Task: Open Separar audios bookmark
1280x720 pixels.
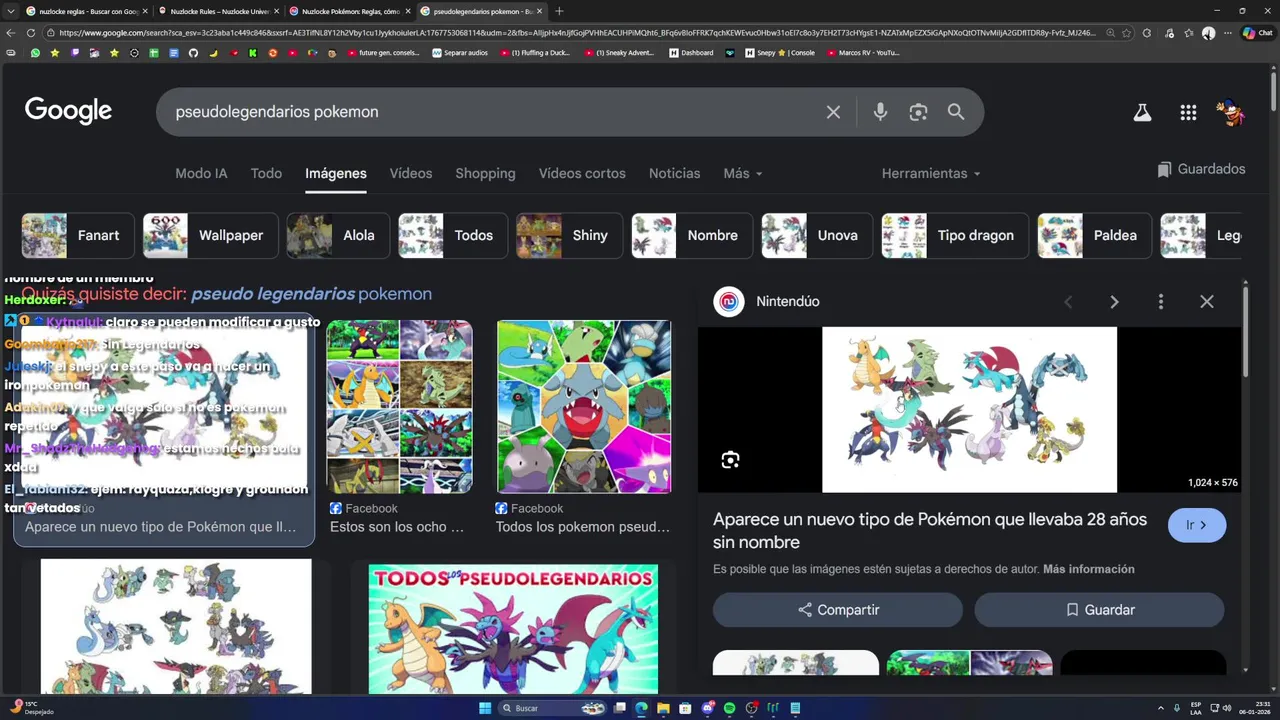Action: click(x=460, y=53)
